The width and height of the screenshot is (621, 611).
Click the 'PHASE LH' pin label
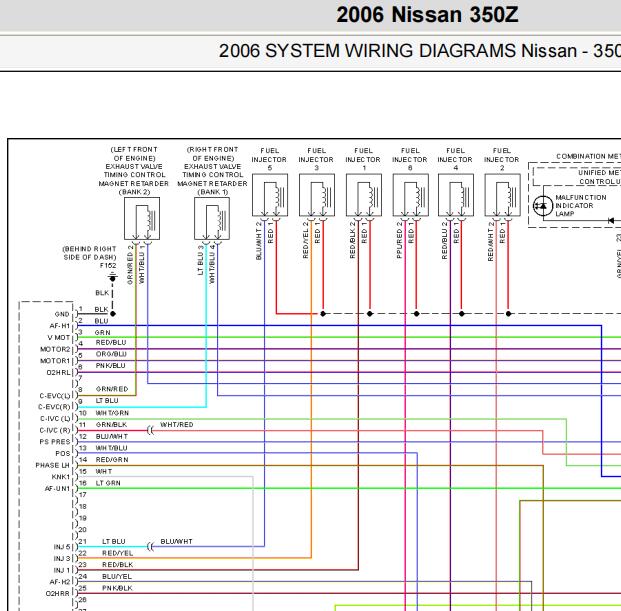(52, 465)
